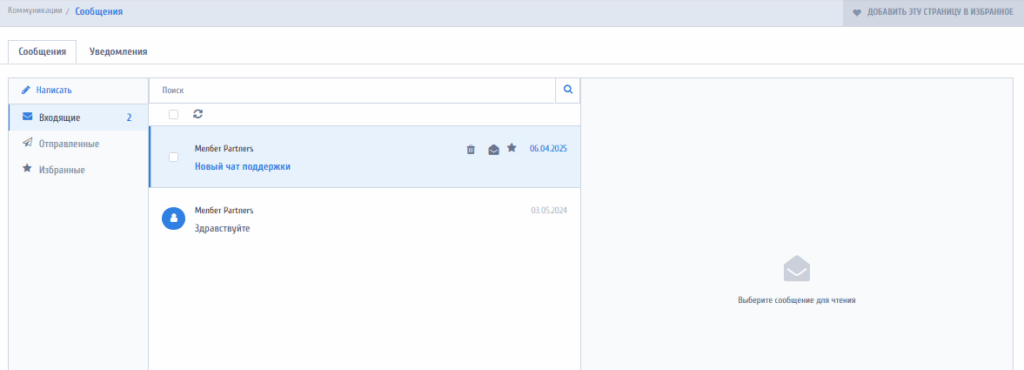Click the sender name above Новый чат поддержки
Image resolution: width=1024 pixels, height=370 pixels.
click(224, 148)
